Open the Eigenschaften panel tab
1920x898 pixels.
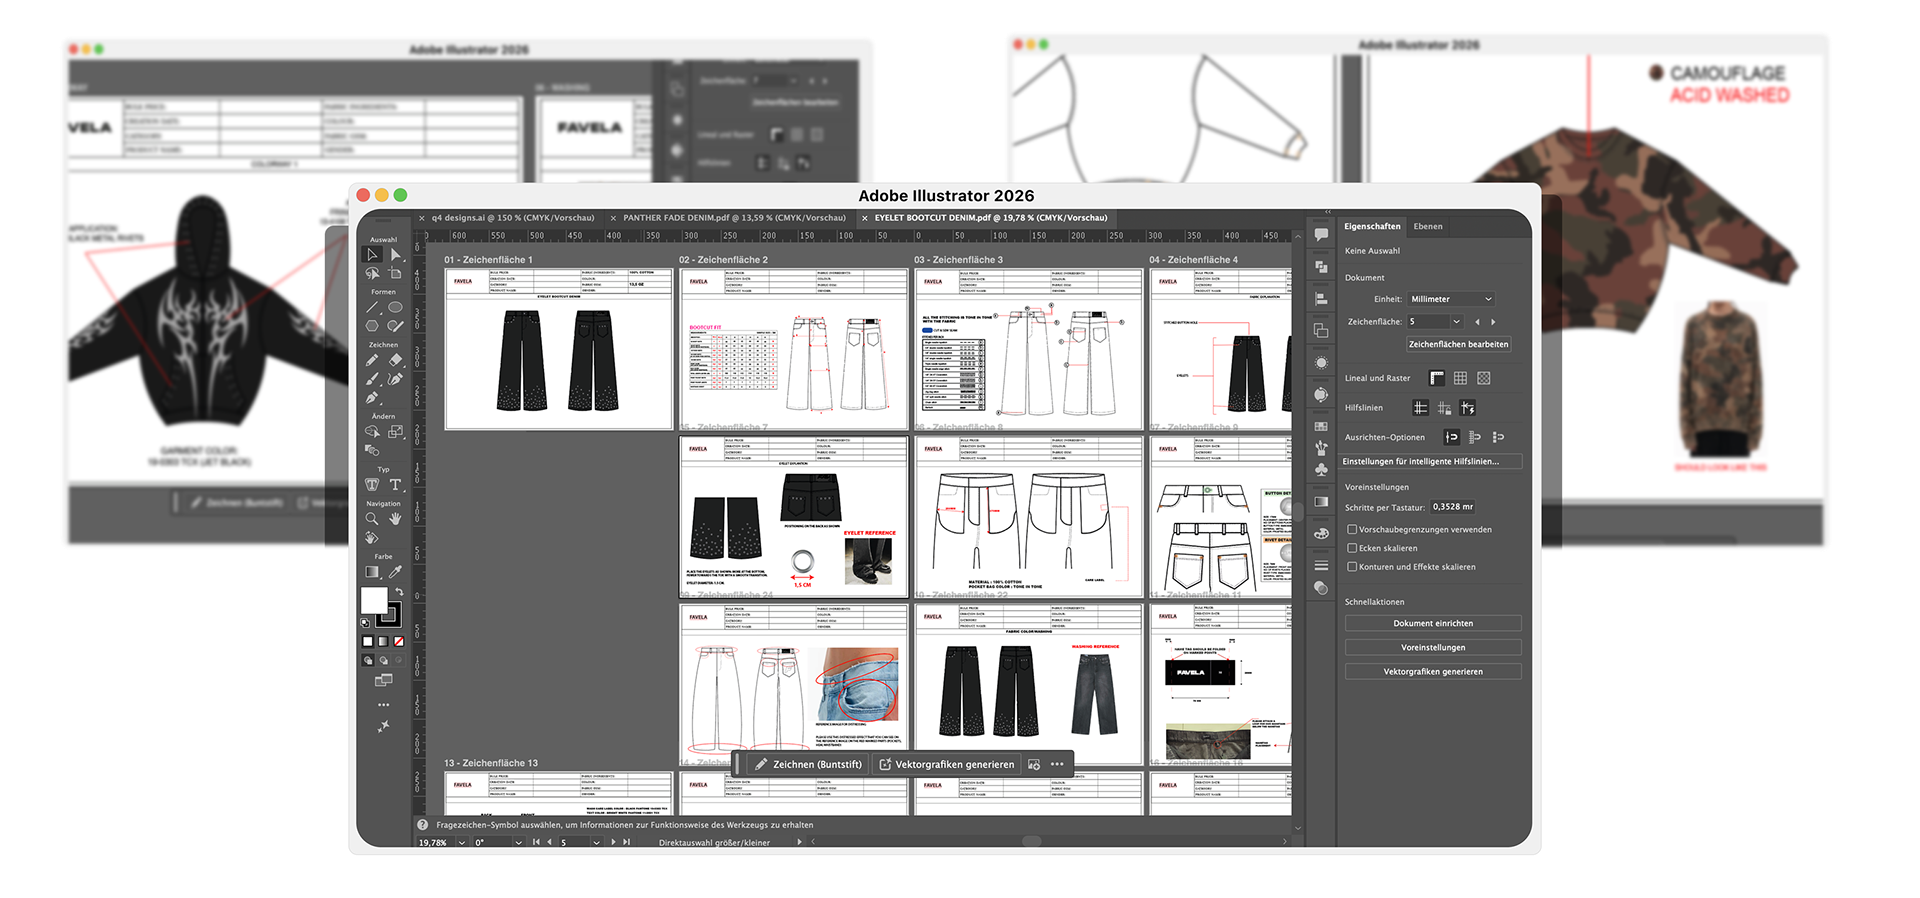pos(1372,226)
